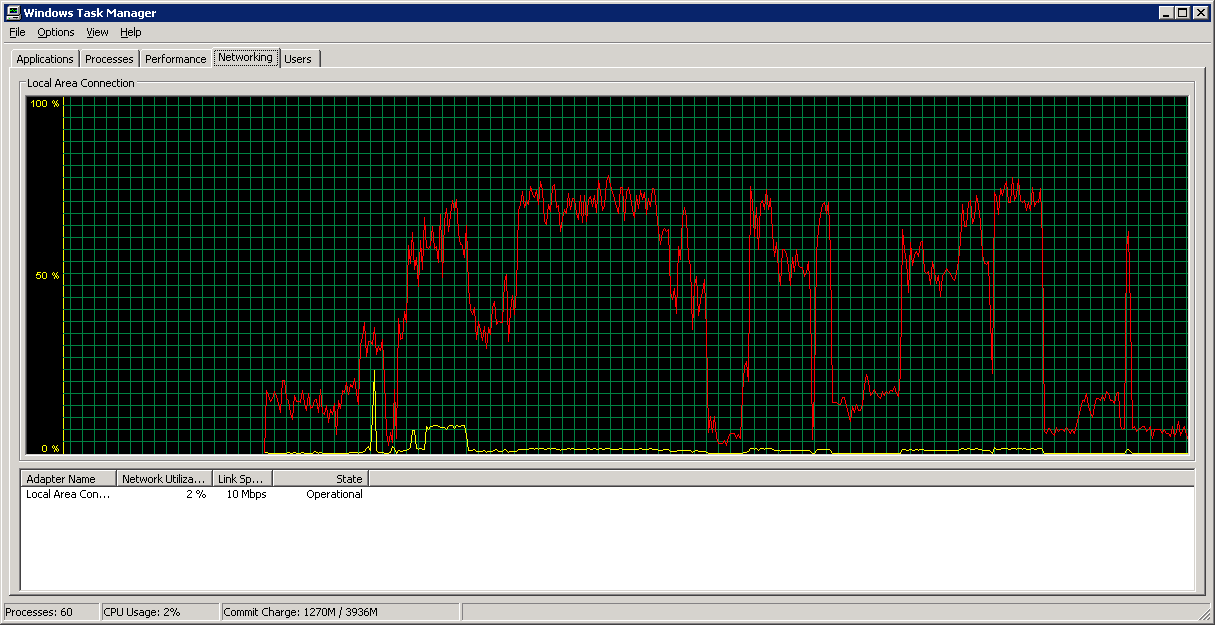Show the Users tab
Image resolution: width=1215 pixels, height=625 pixels.
(x=298, y=59)
